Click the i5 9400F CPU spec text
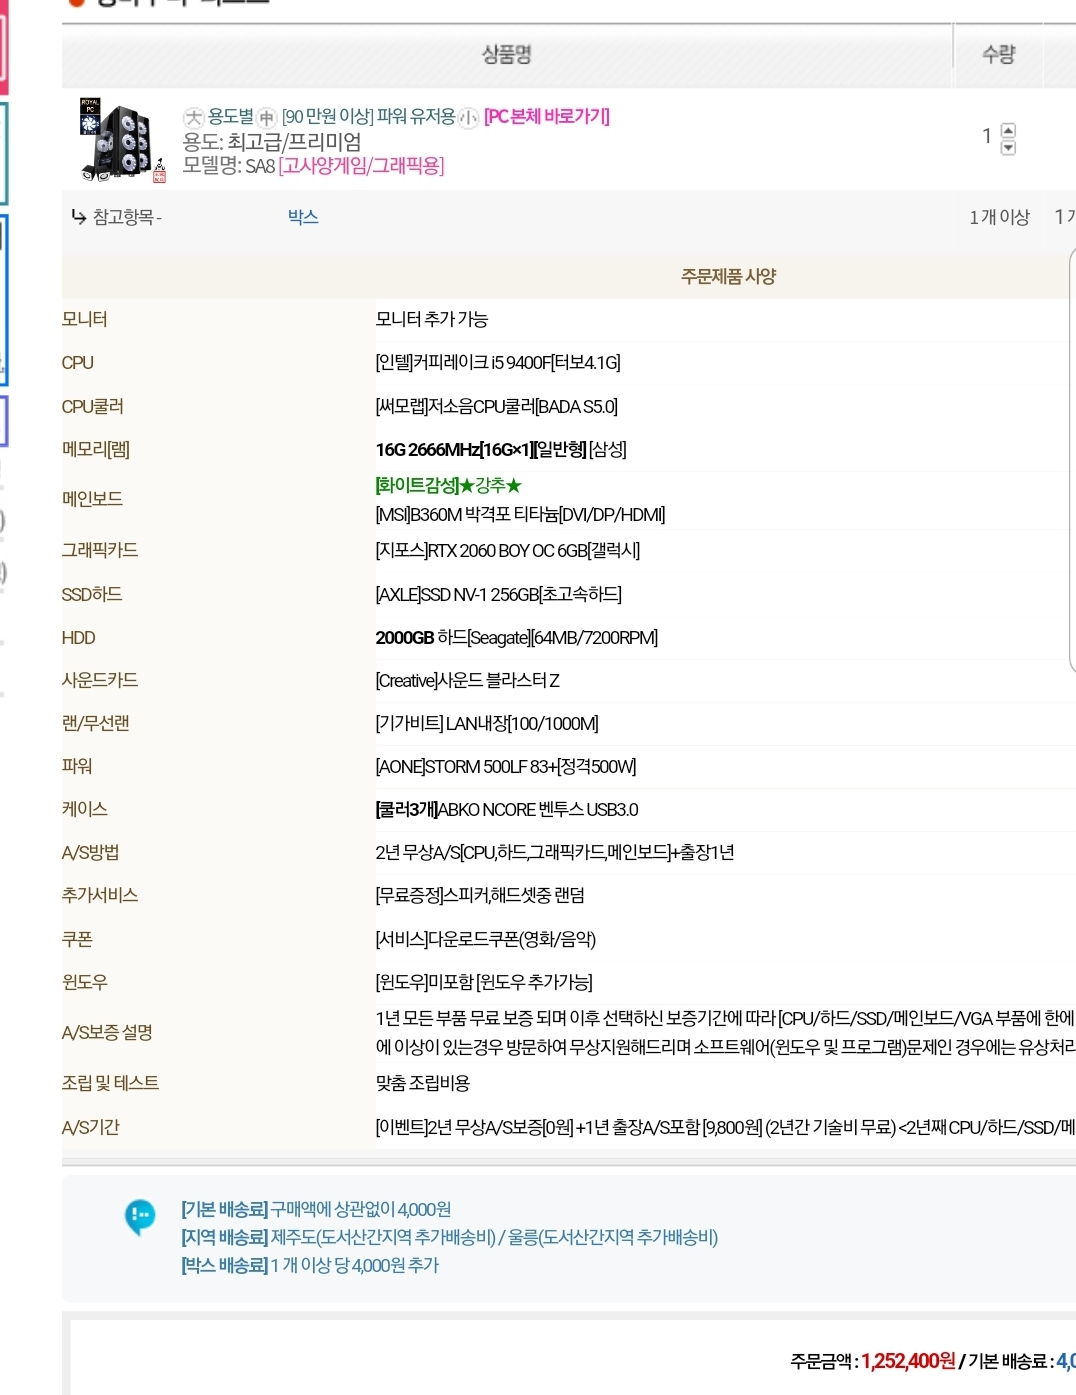The width and height of the screenshot is (1076, 1395). pos(497,363)
